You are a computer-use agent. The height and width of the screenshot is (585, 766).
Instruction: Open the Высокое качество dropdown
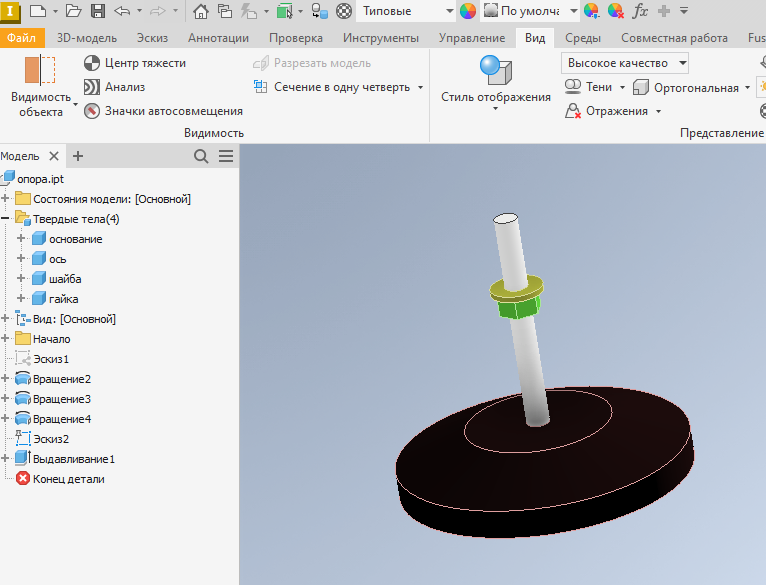click(x=625, y=63)
